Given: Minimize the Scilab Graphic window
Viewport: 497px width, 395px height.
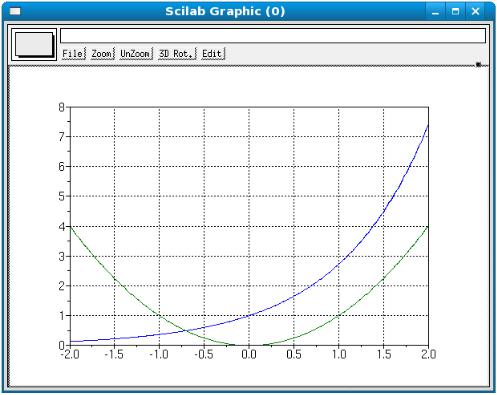Looking at the screenshot, I should 435,12.
